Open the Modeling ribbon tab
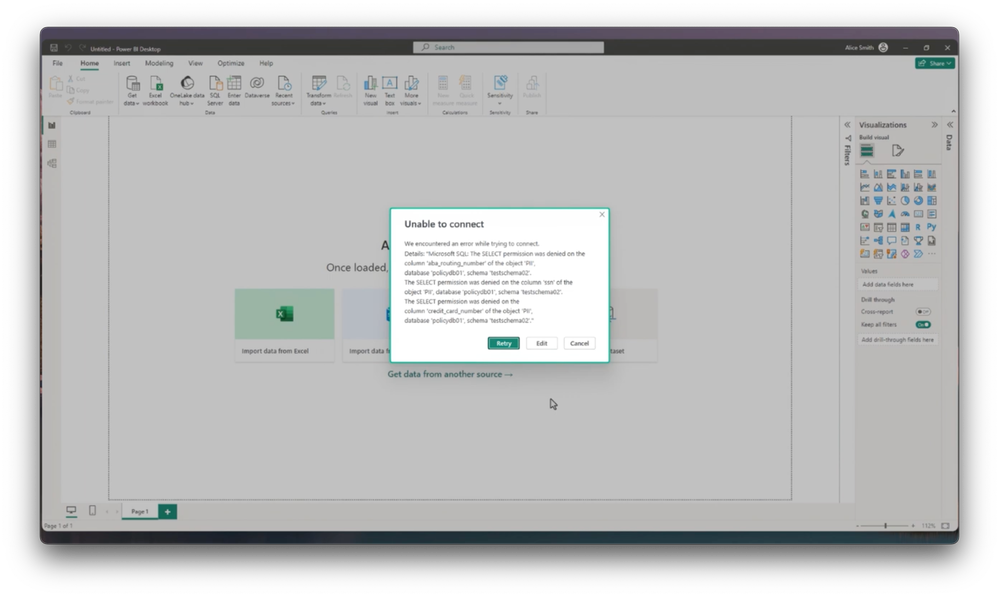Image resolution: width=999 pixels, height=597 pixels. coord(159,63)
